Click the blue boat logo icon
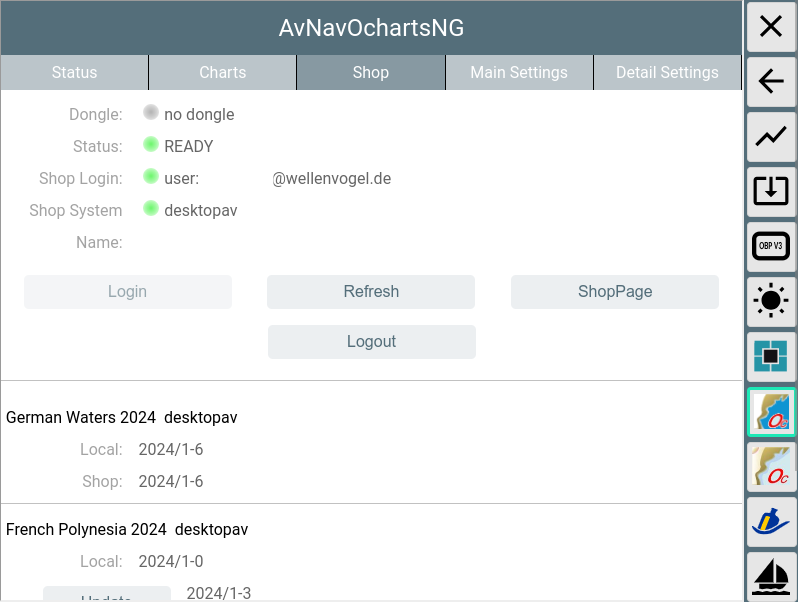The image size is (798, 602). 771,522
